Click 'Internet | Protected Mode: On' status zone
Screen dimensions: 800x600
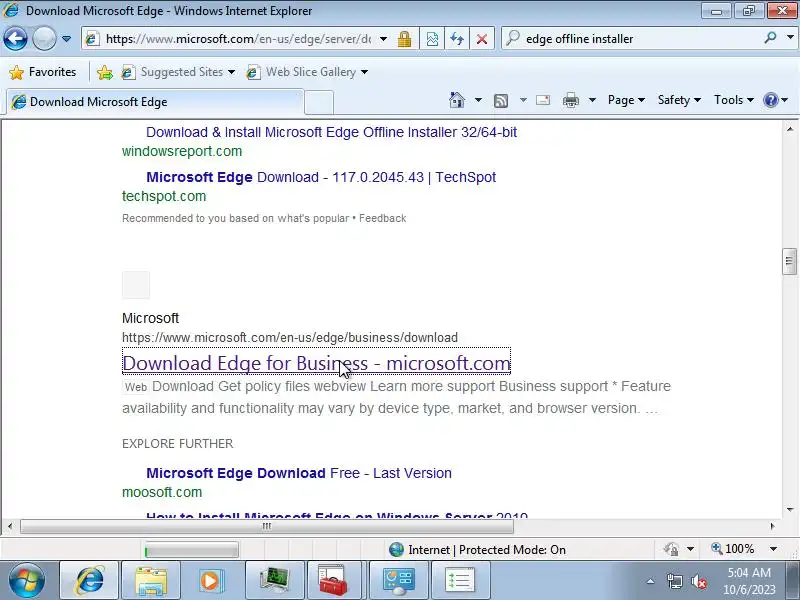478,549
